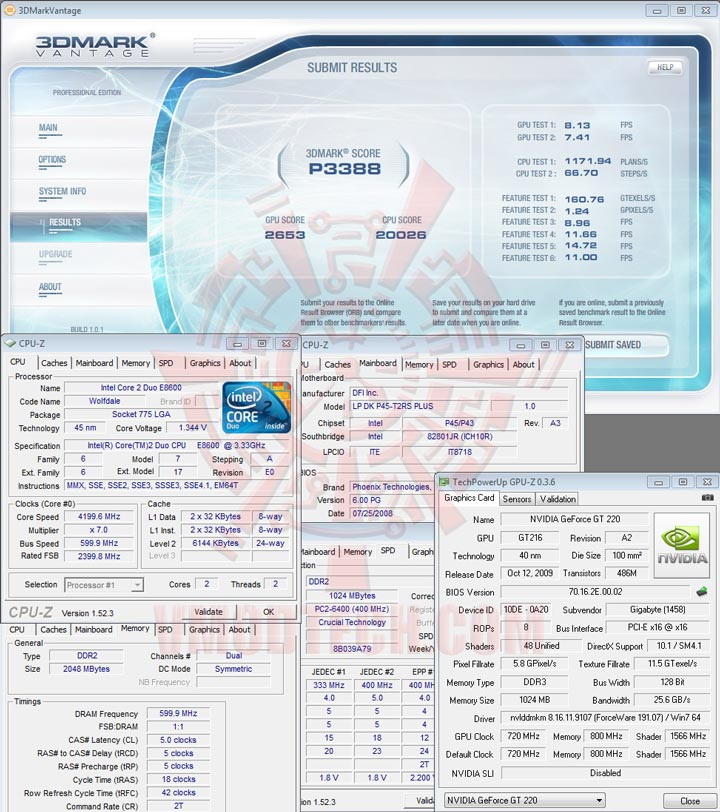This screenshot has height=812, width=720.
Task: Click the Multiplier value x 7.0
Action: (99, 530)
